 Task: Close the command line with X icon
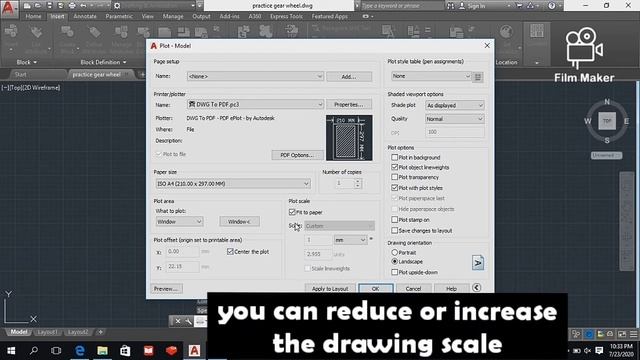(178, 321)
